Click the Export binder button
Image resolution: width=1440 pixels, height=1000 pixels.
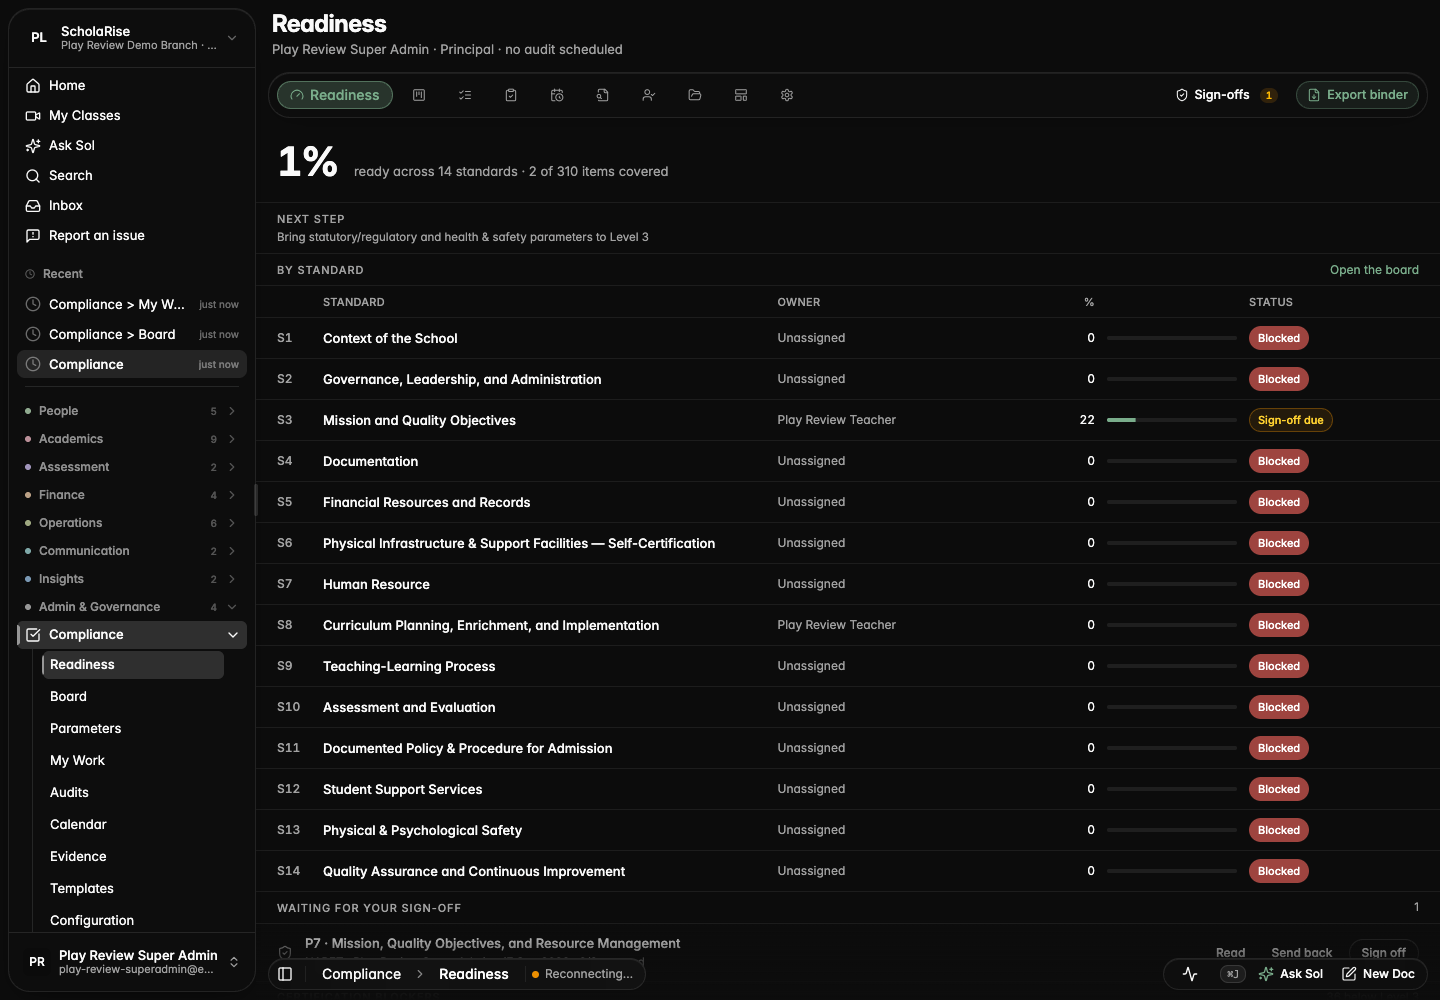click(x=1357, y=95)
